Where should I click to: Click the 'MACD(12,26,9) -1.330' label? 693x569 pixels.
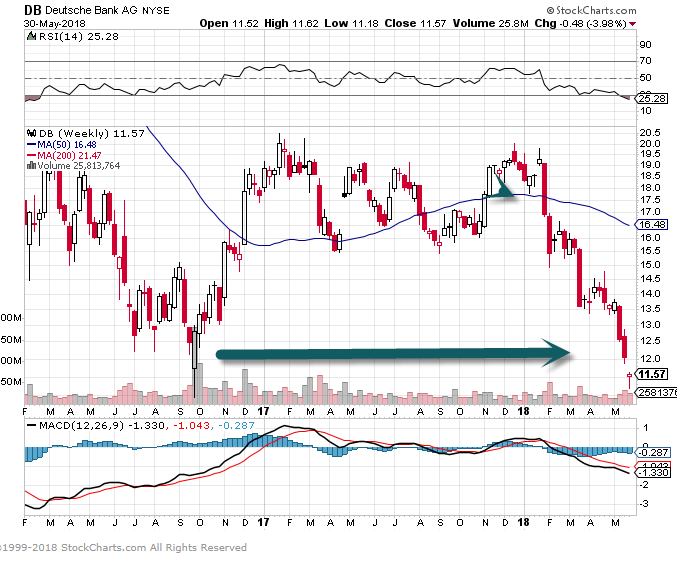coord(102,426)
